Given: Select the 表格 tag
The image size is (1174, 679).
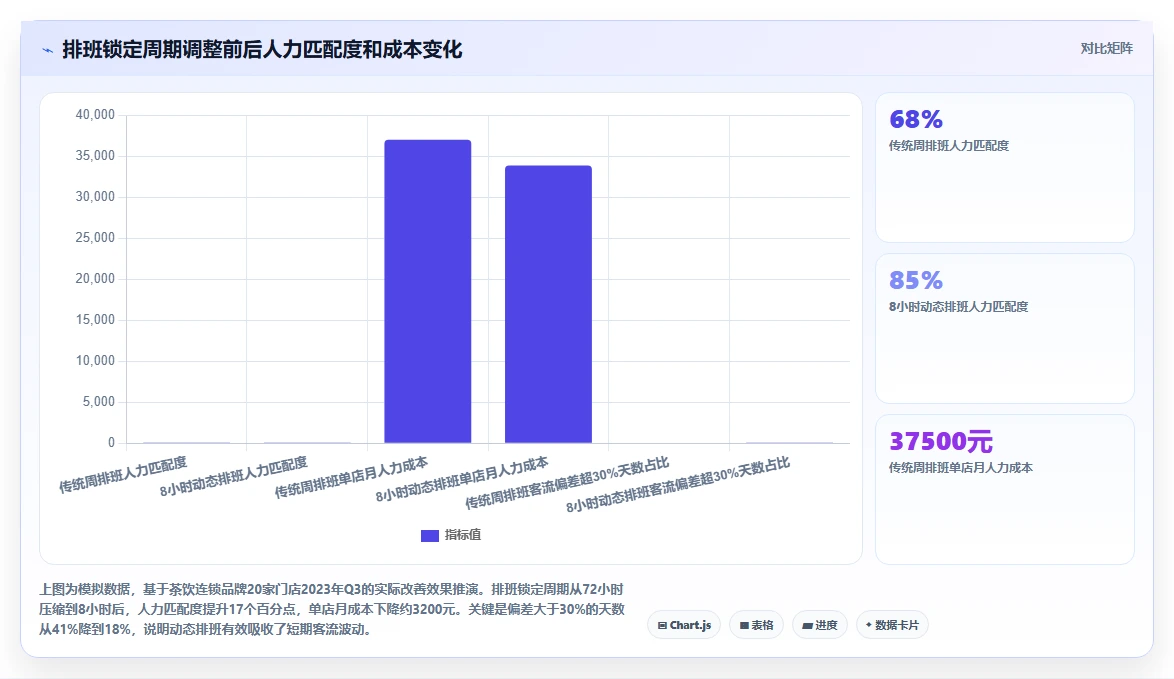Looking at the screenshot, I should point(756,625).
